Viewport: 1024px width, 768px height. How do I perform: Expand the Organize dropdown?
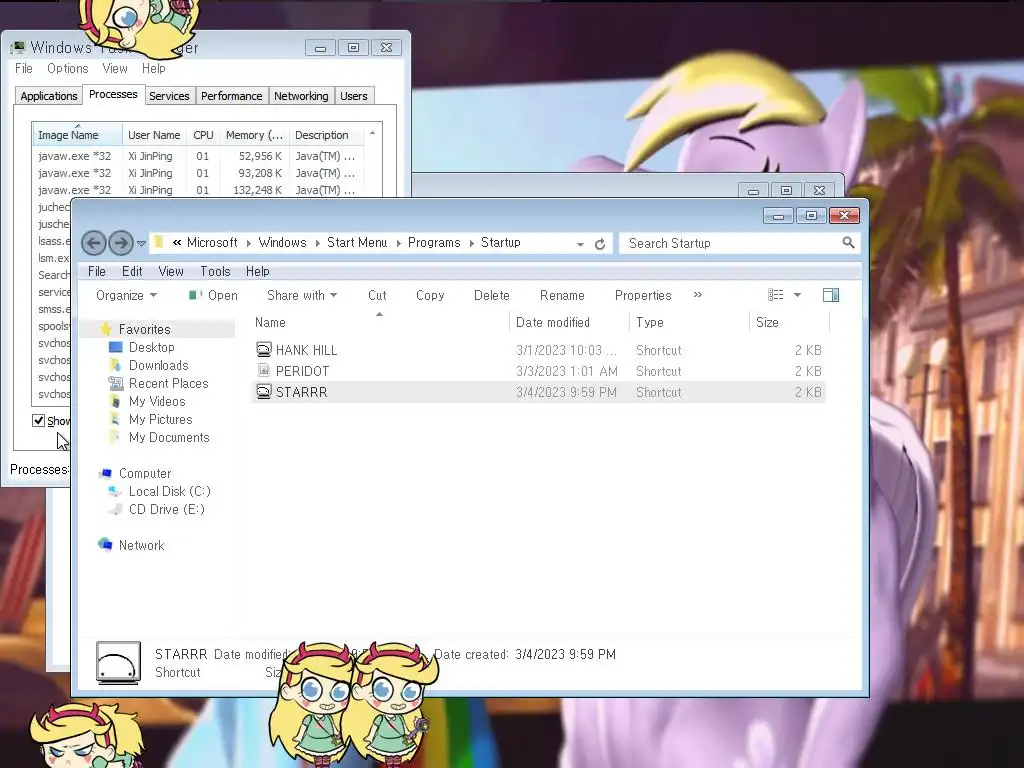click(126, 295)
